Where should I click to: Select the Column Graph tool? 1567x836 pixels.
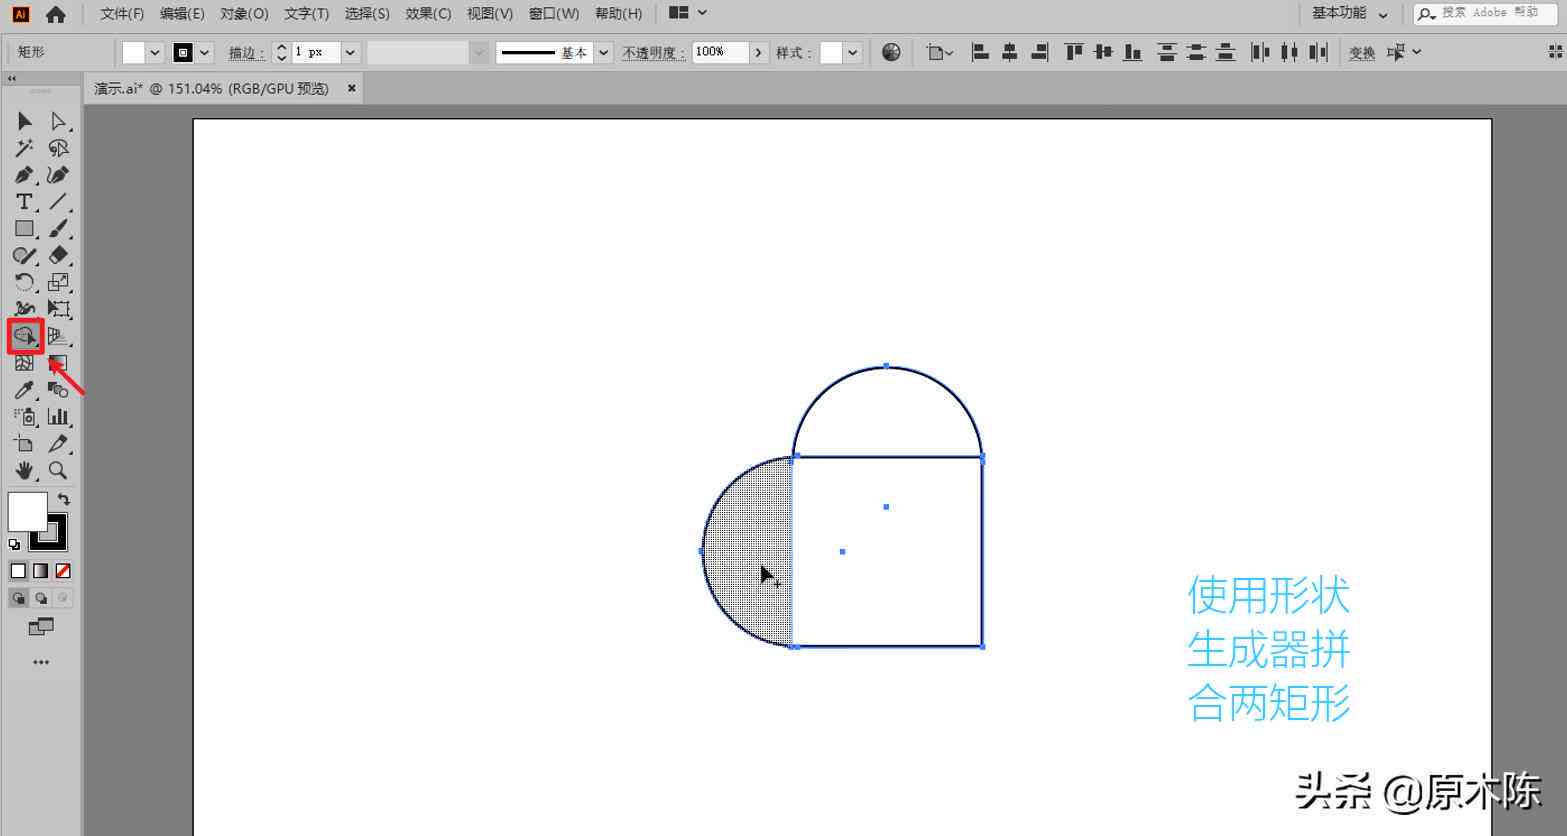59,417
